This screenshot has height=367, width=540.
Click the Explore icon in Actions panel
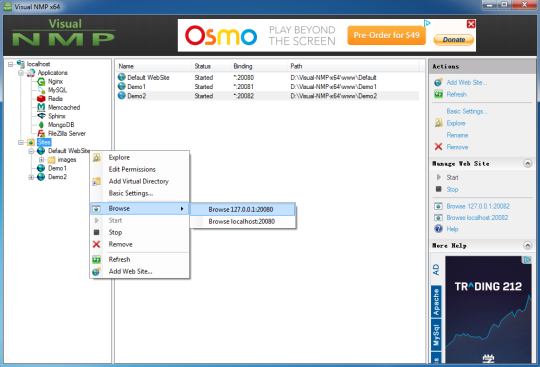click(x=438, y=123)
